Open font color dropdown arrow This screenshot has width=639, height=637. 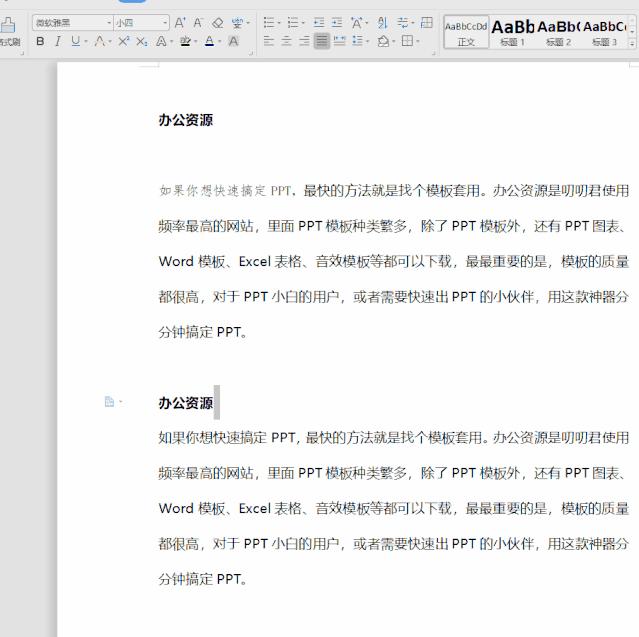tap(219, 42)
